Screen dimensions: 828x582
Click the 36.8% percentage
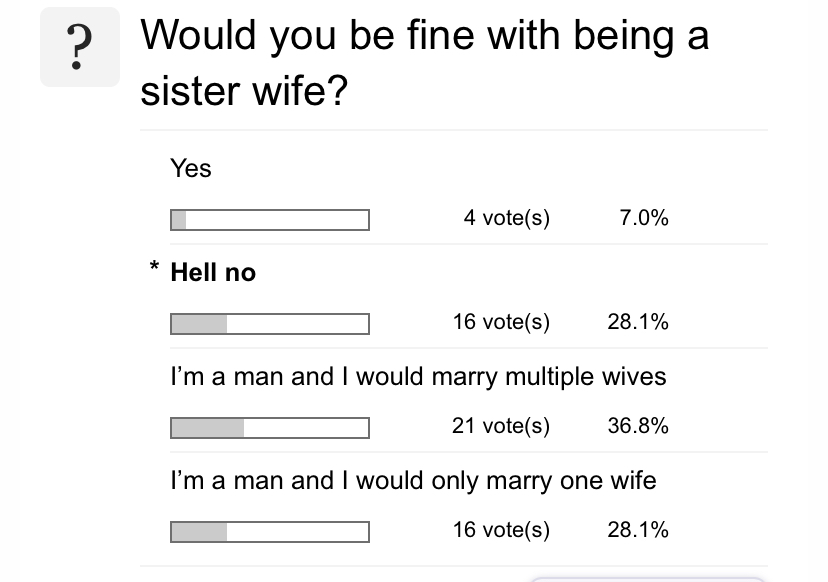click(x=638, y=426)
